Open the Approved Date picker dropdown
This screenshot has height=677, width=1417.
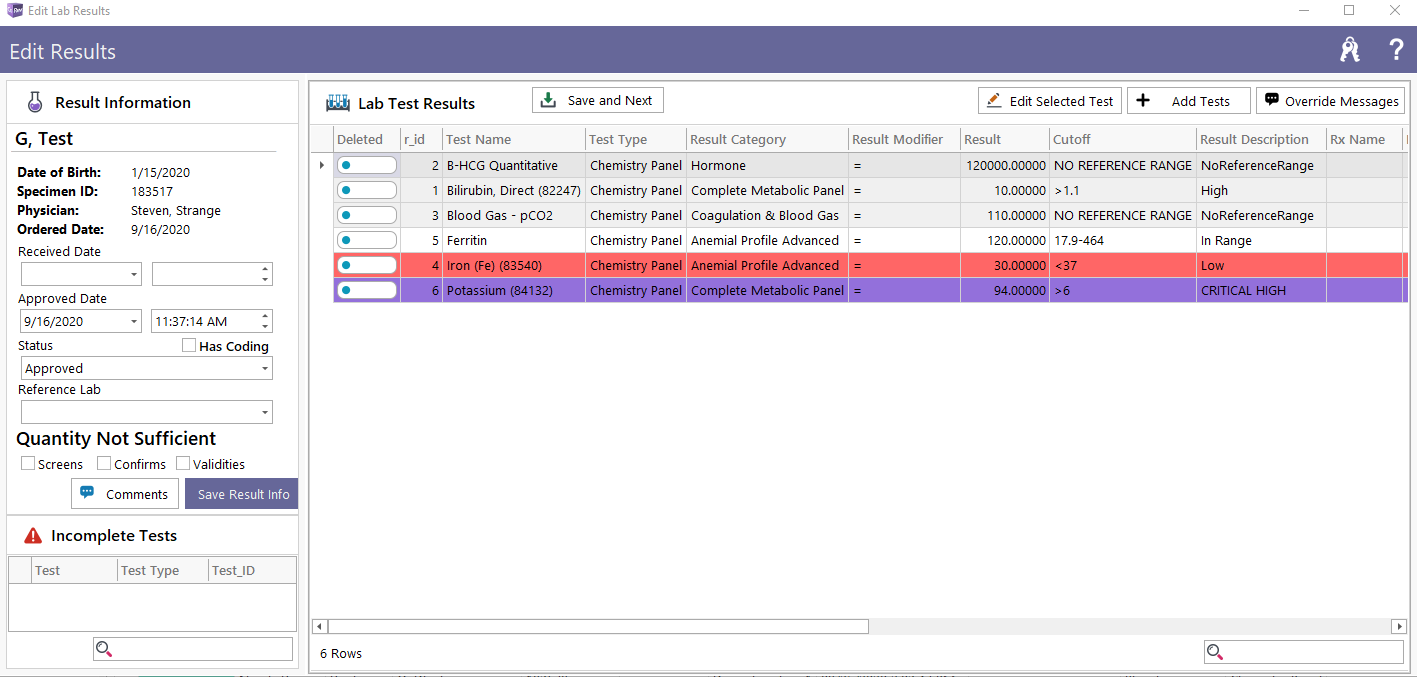[134, 322]
